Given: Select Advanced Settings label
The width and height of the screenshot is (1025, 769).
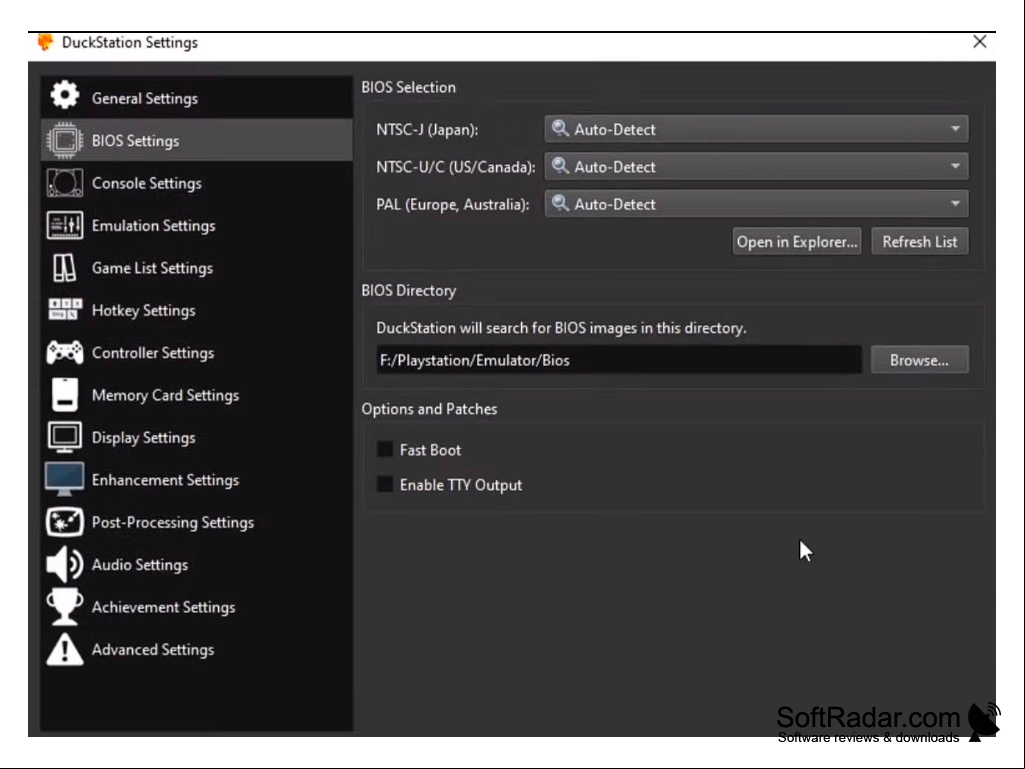Looking at the screenshot, I should 153,649.
